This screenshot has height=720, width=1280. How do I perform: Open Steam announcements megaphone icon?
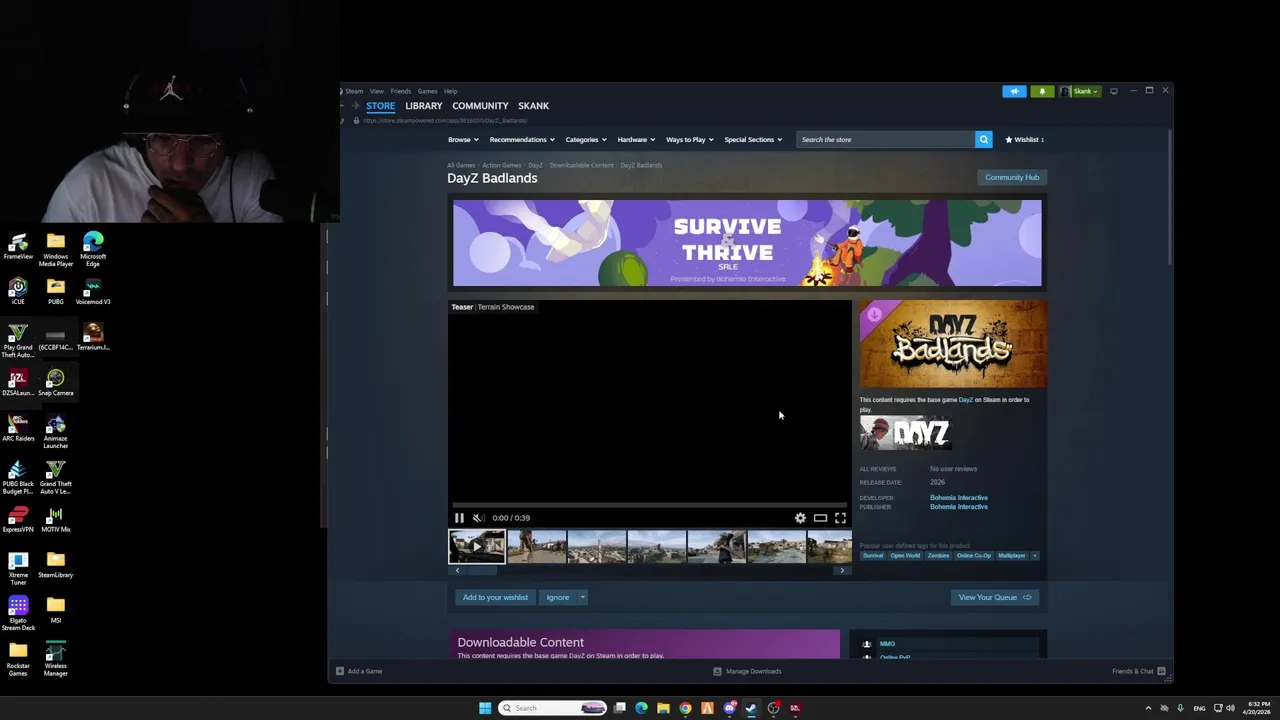1014,91
